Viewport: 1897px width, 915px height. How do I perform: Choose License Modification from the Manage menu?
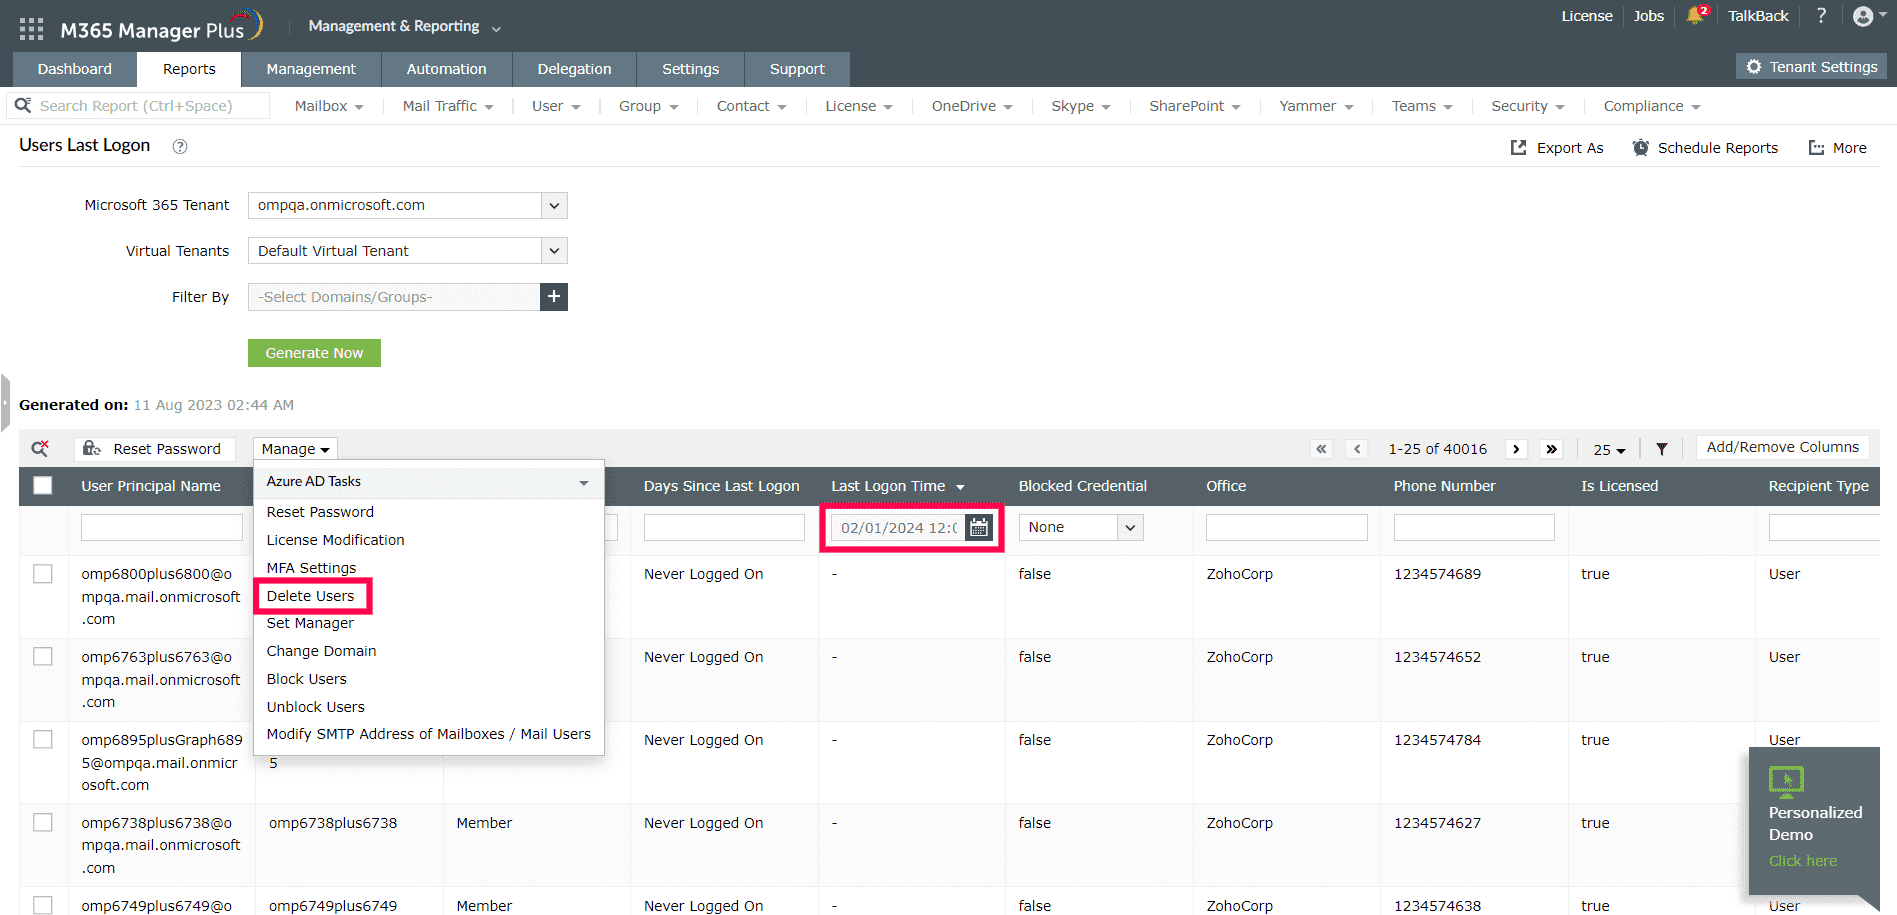point(336,540)
